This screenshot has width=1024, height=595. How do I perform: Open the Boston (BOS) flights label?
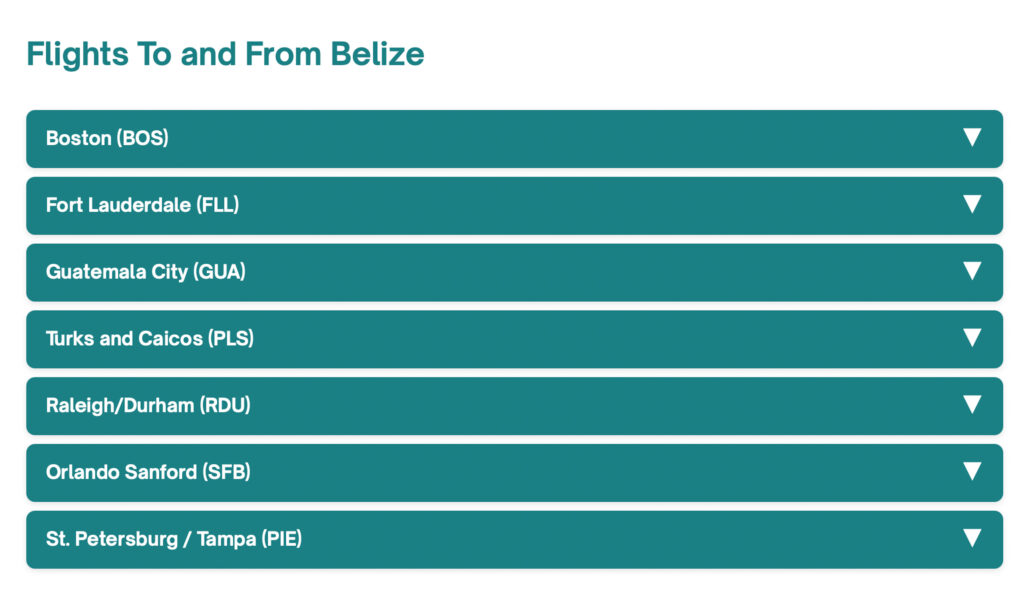coord(107,138)
